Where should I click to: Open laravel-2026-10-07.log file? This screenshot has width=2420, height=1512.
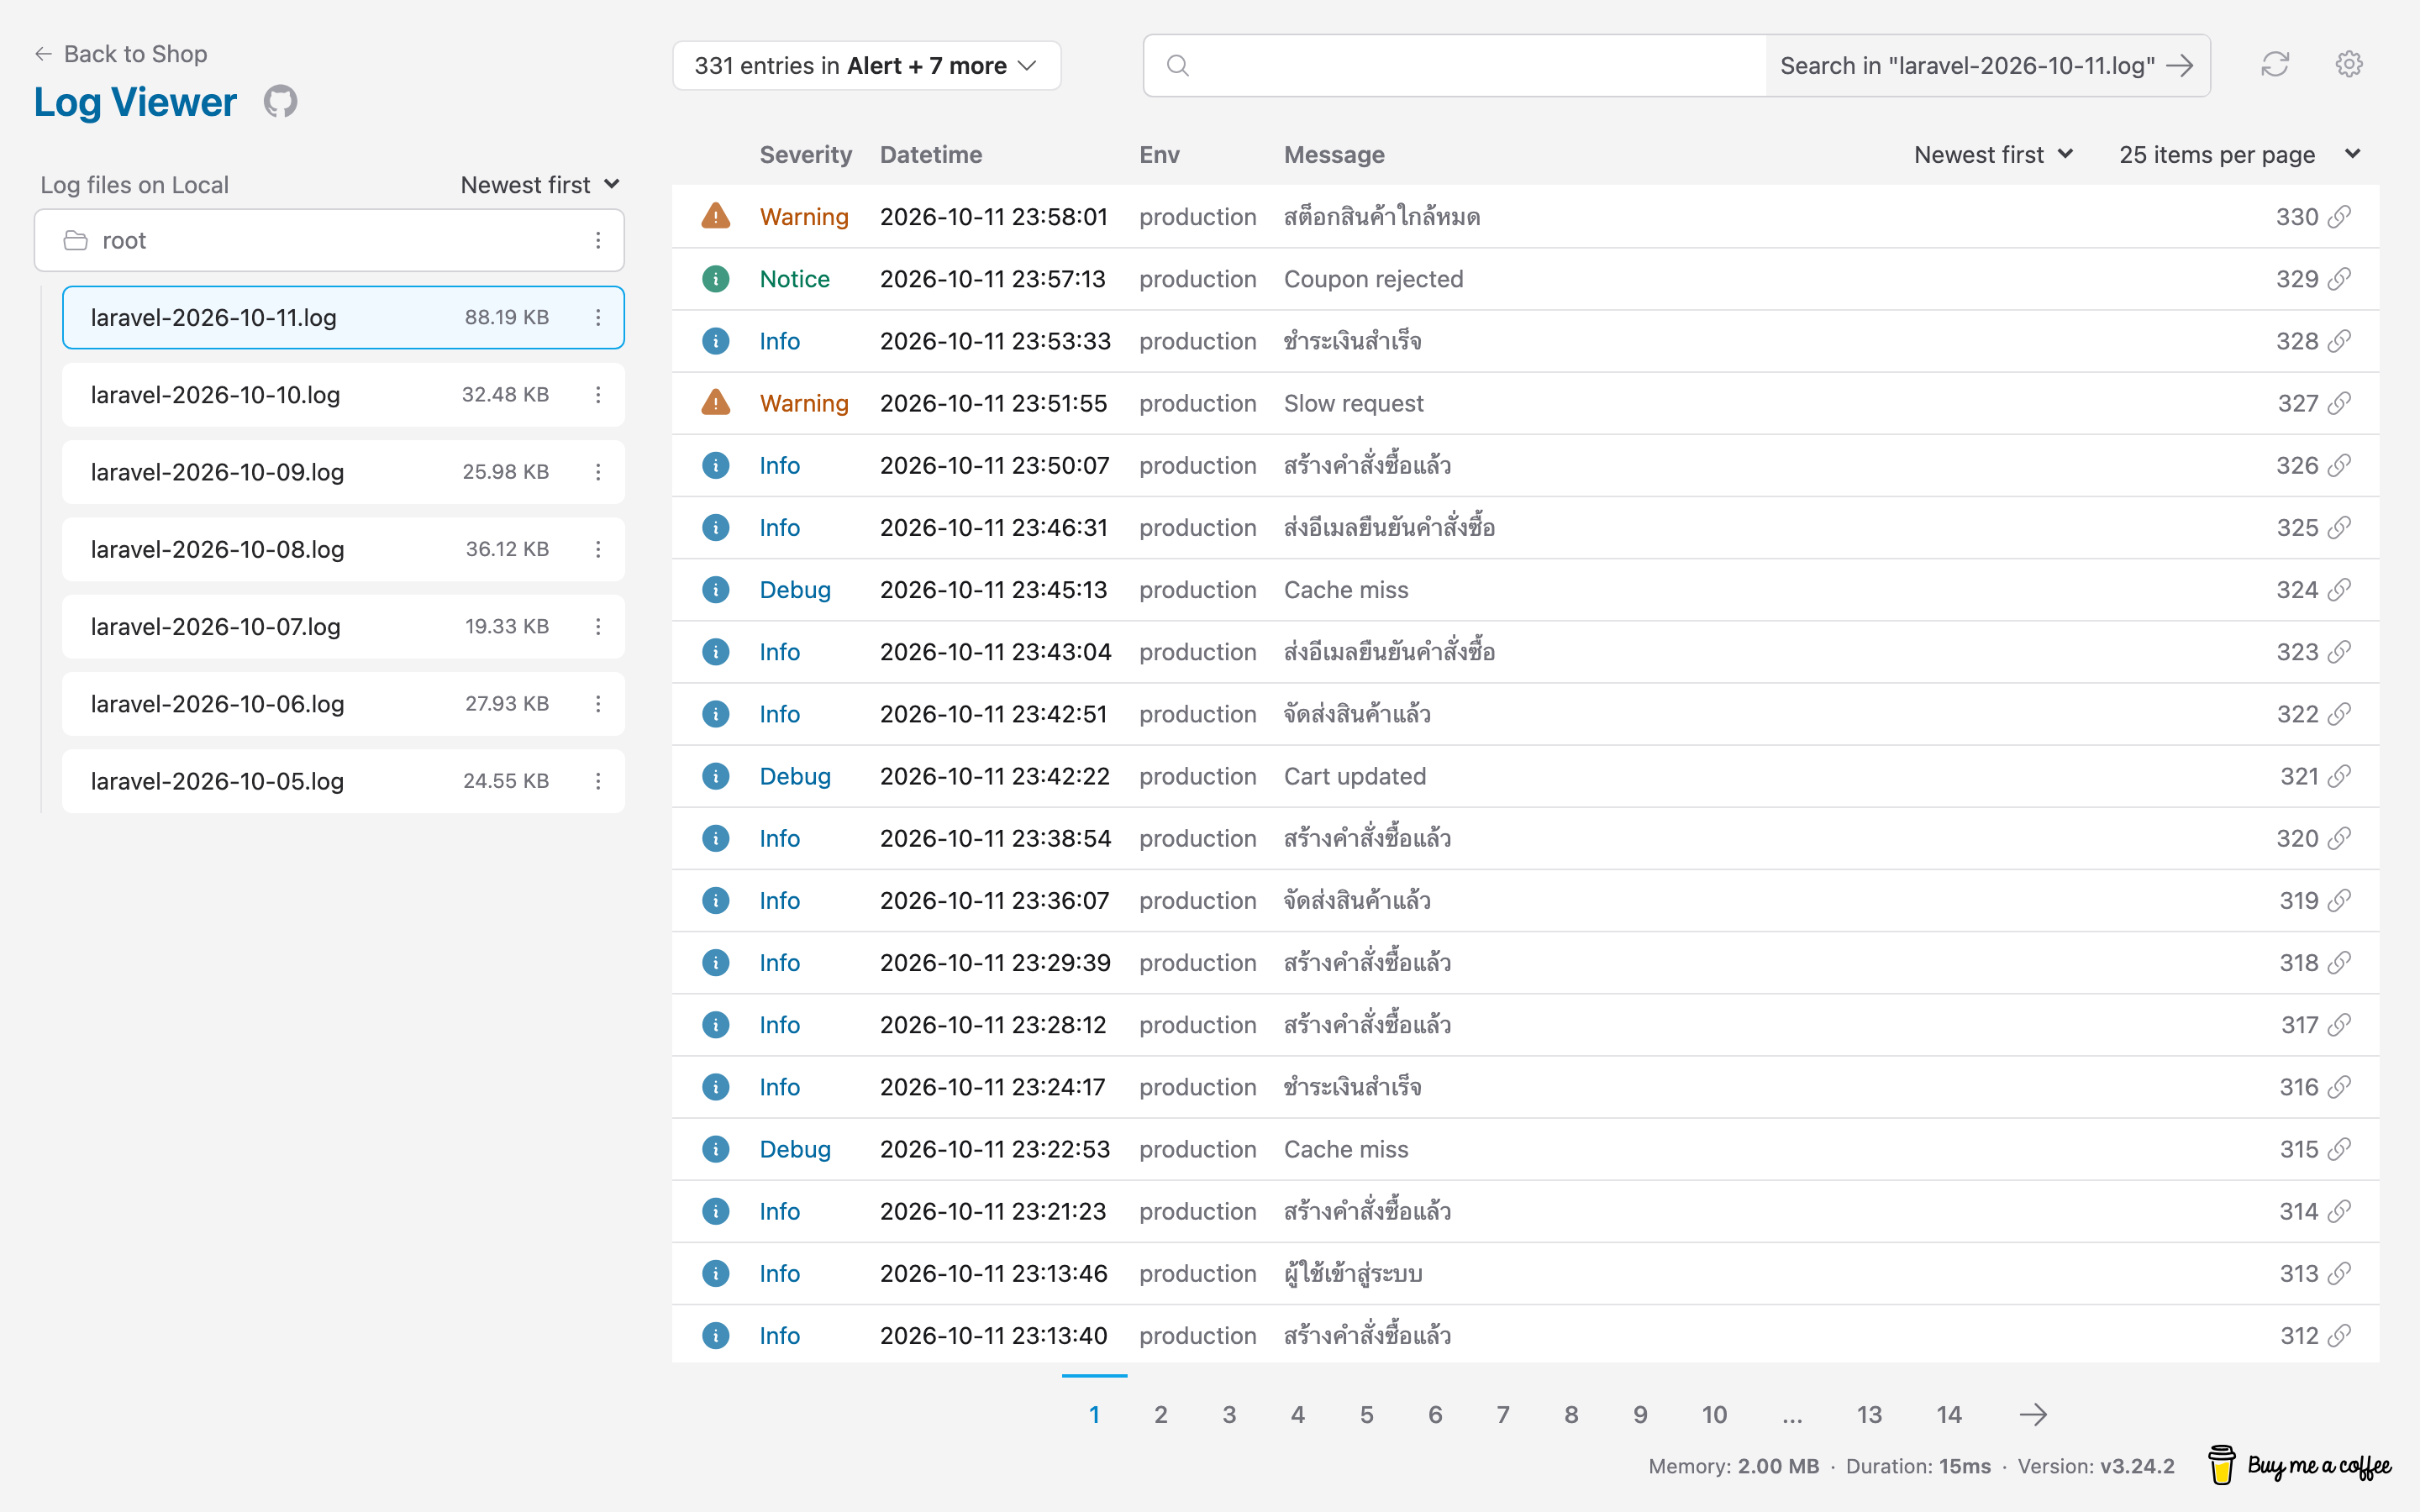pos(343,626)
